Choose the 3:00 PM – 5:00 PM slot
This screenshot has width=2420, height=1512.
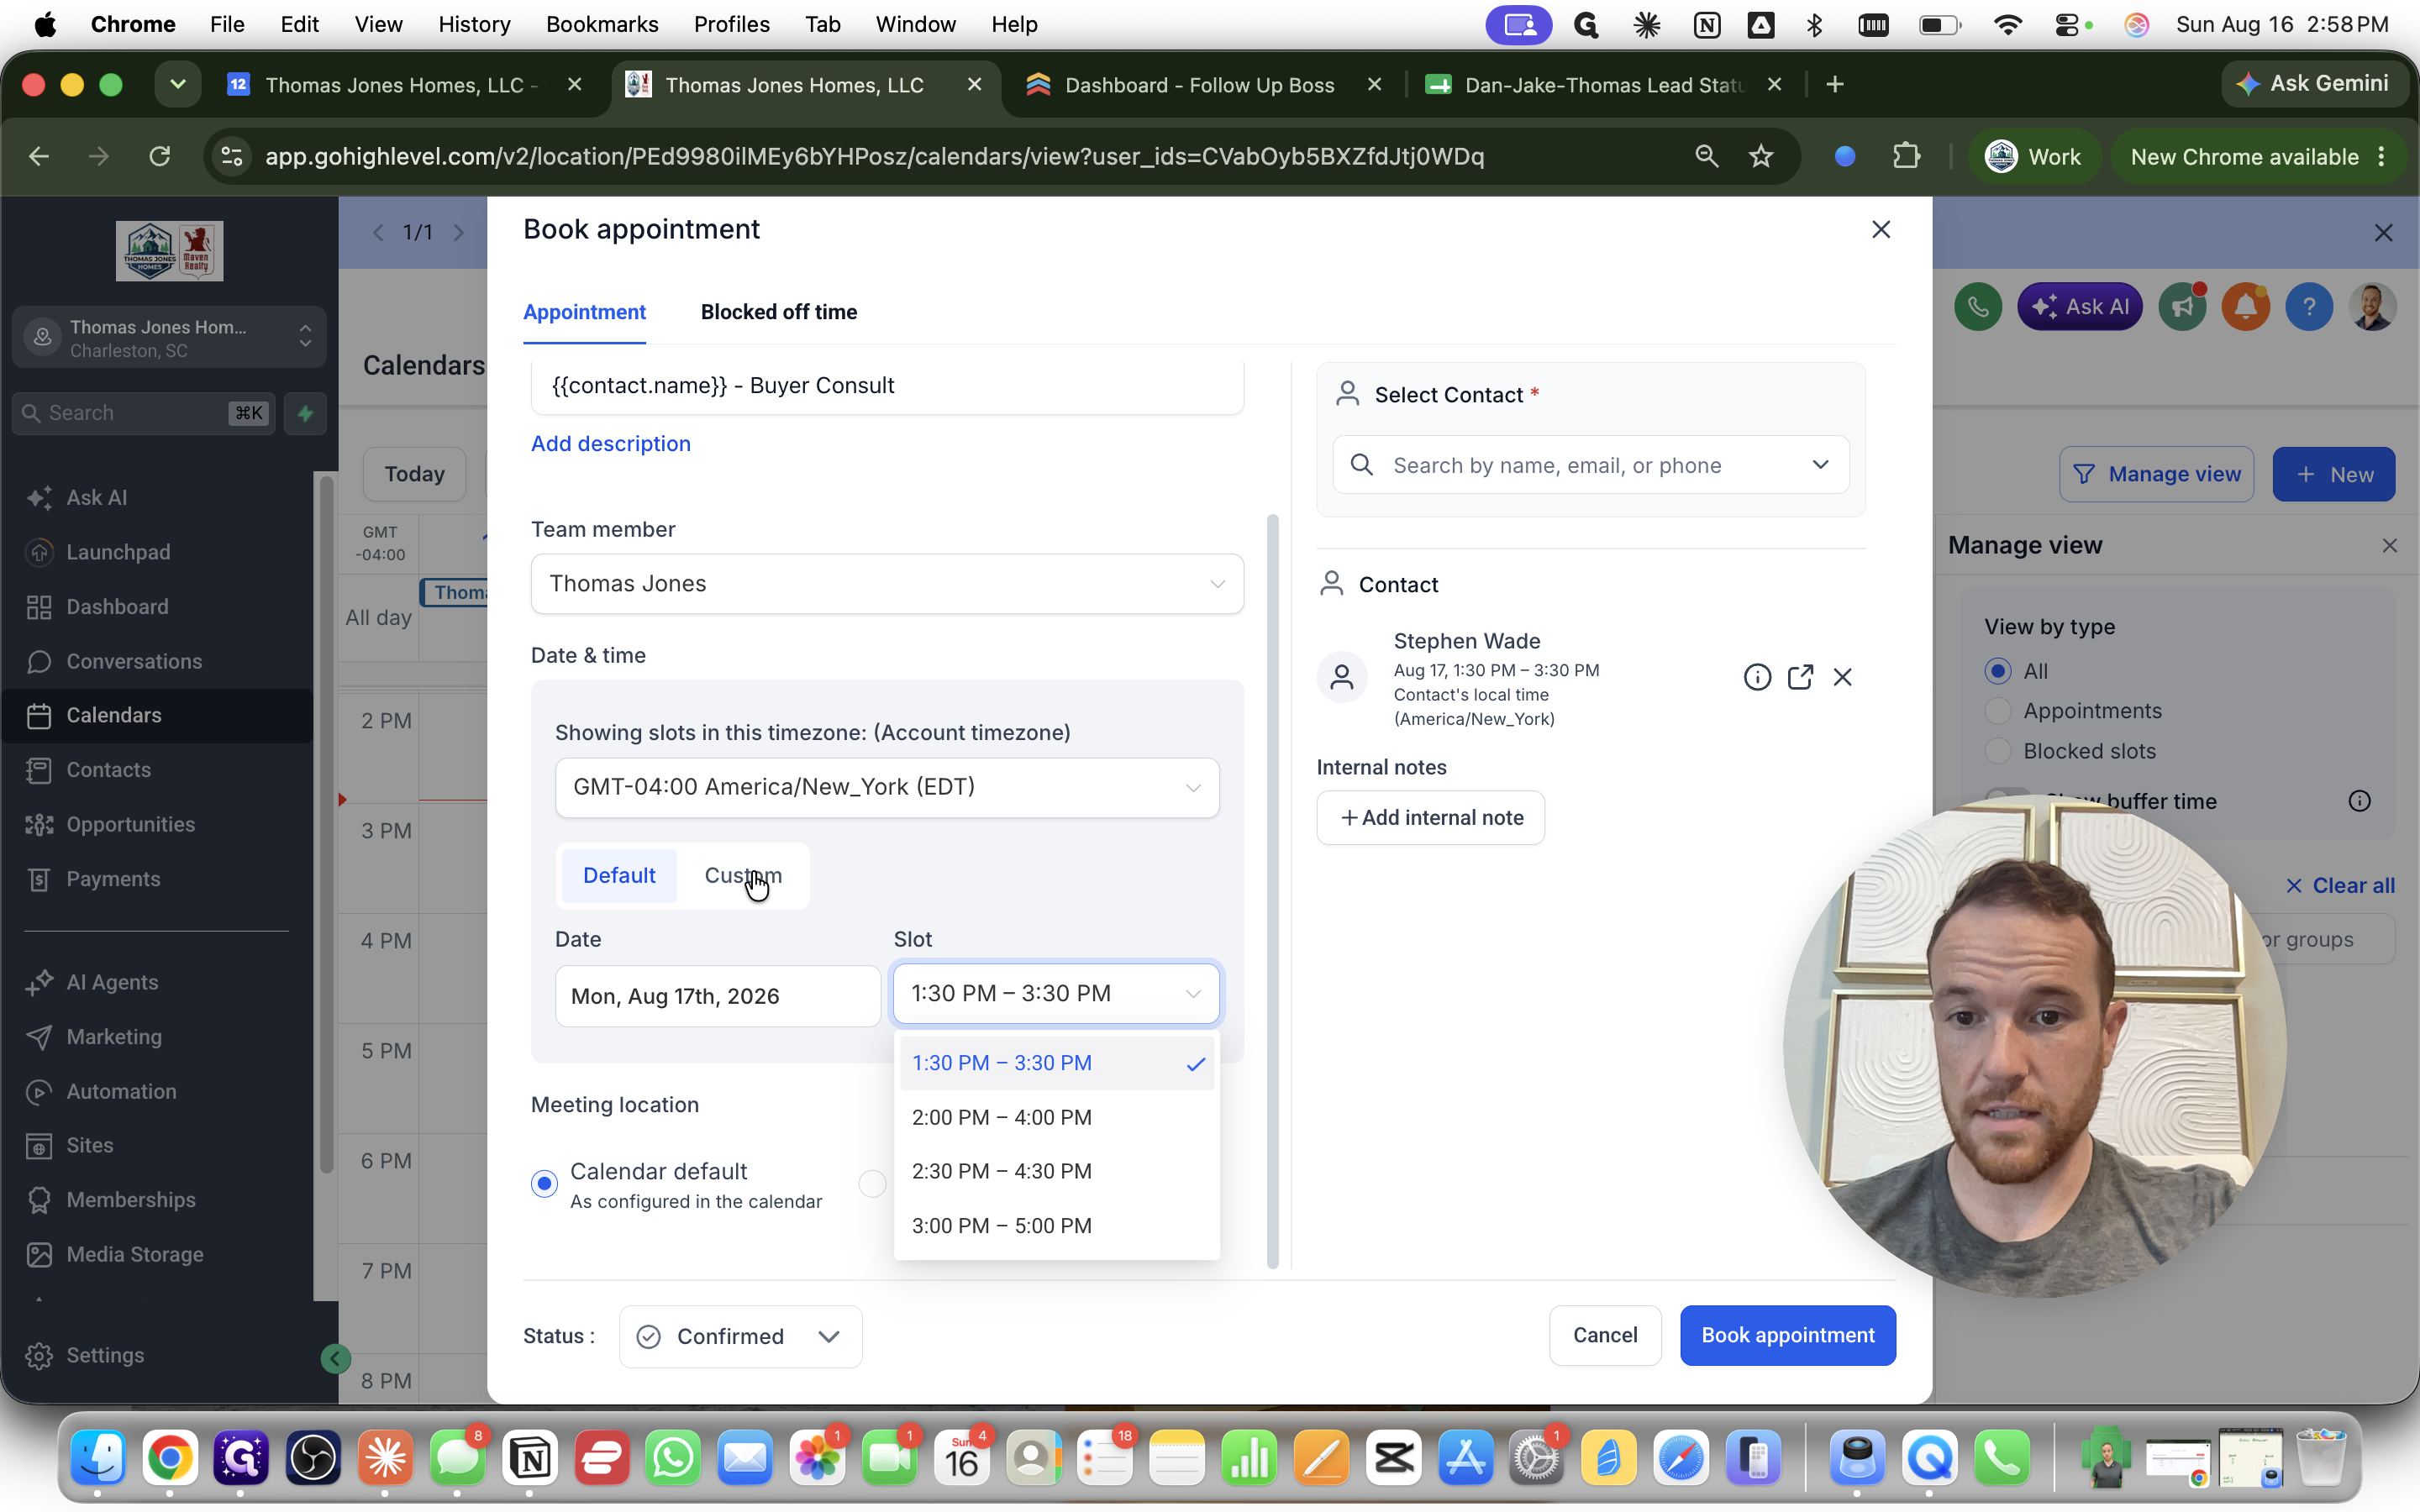click(1056, 1226)
